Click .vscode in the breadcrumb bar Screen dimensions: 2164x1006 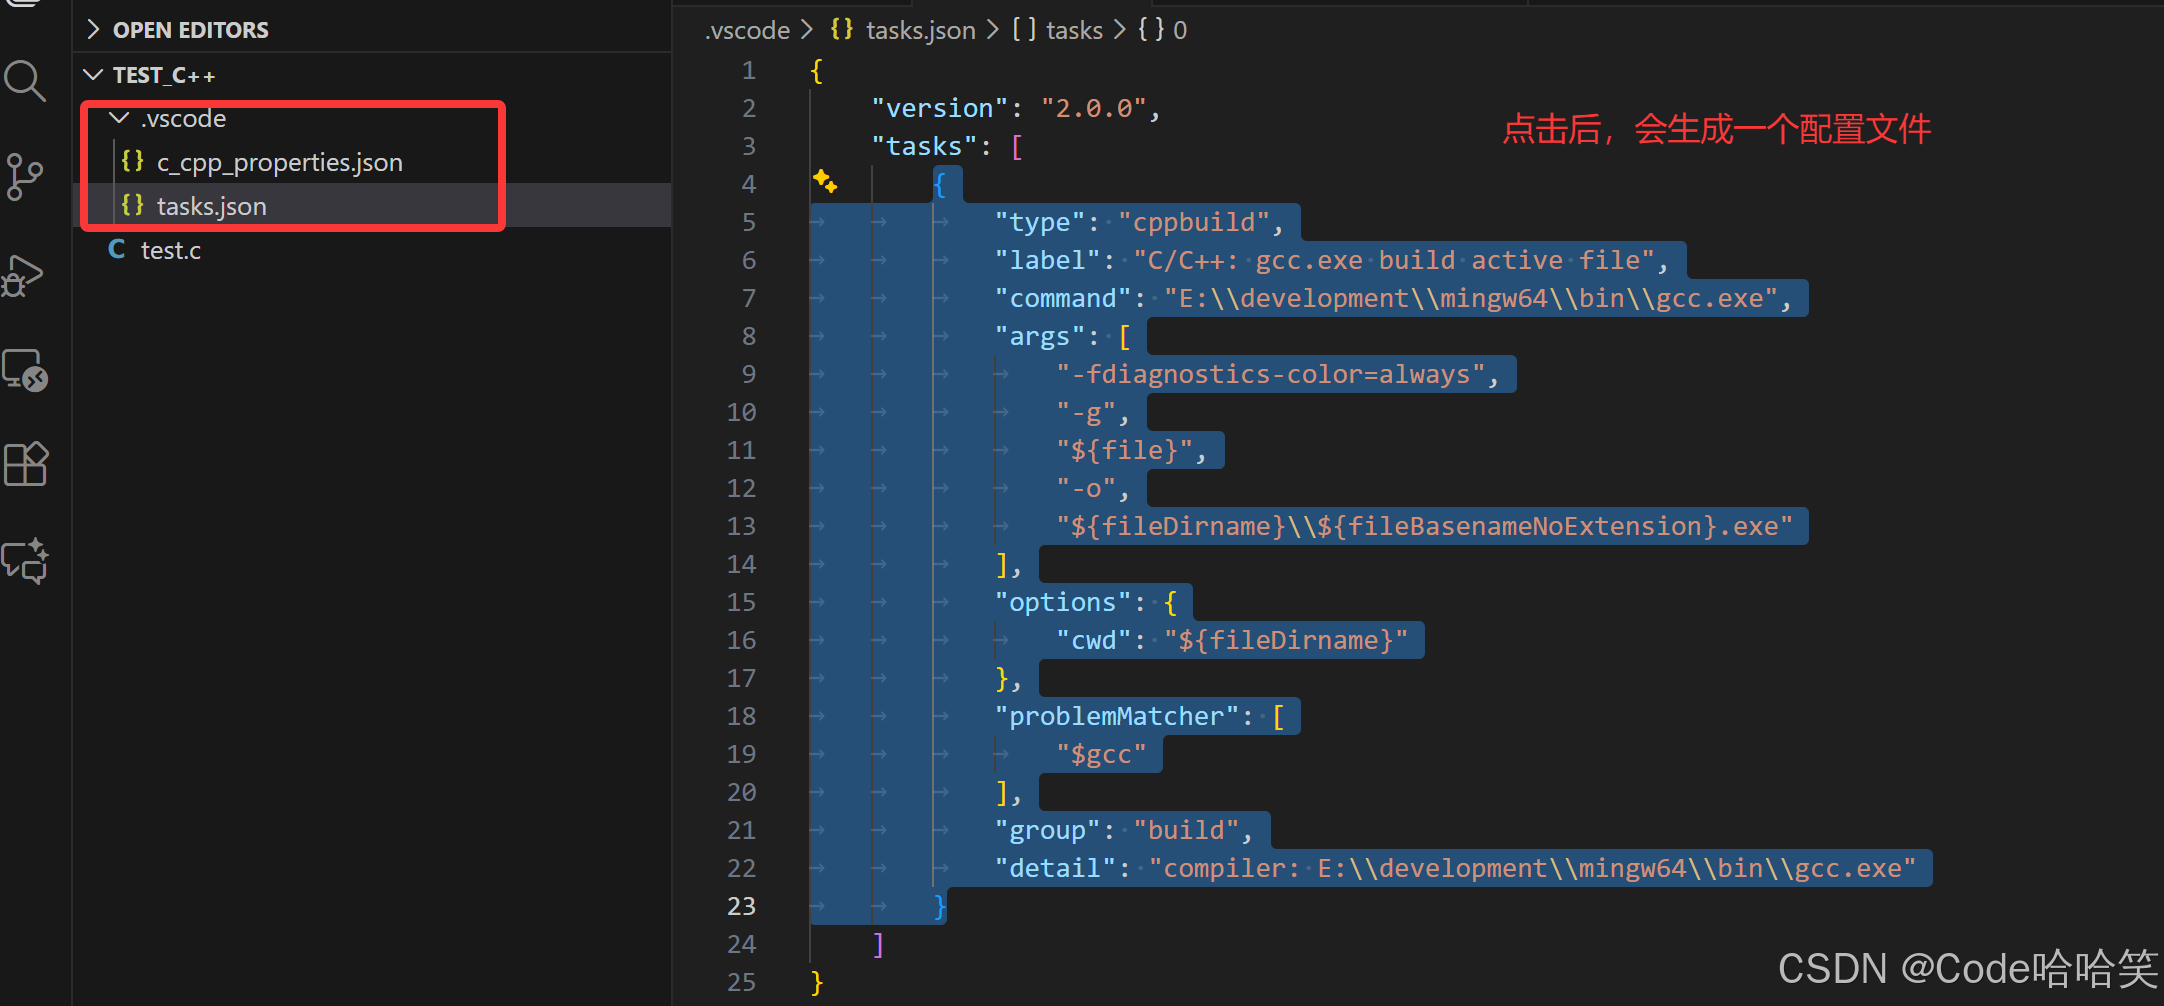747,29
